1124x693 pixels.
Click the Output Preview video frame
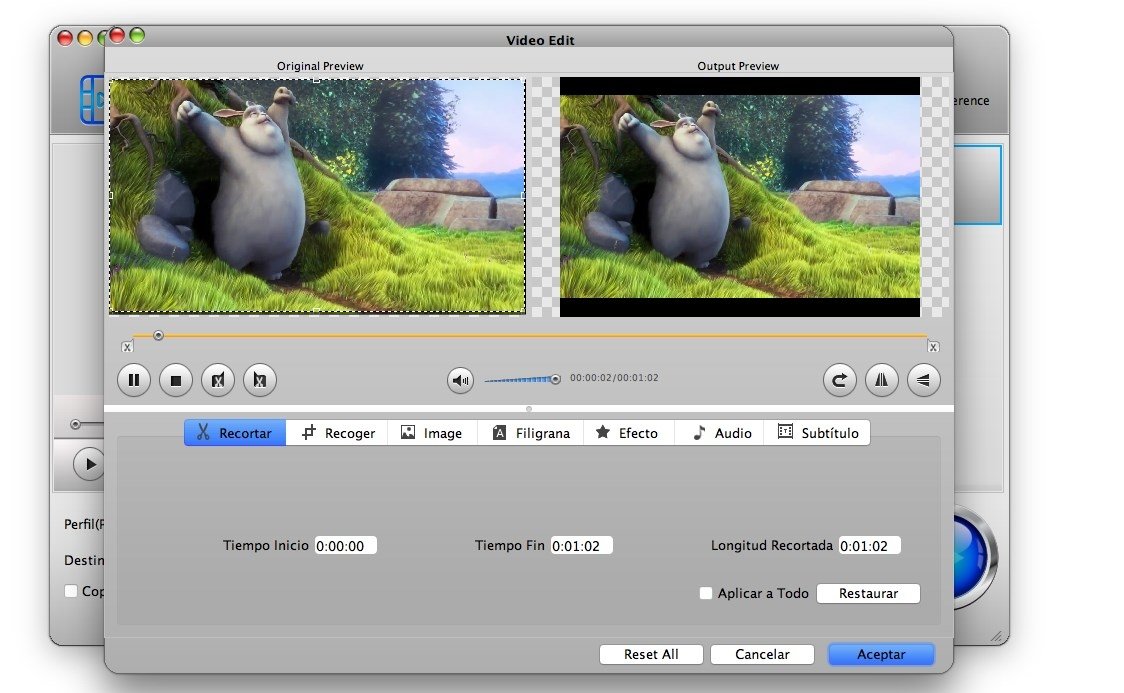[740, 197]
